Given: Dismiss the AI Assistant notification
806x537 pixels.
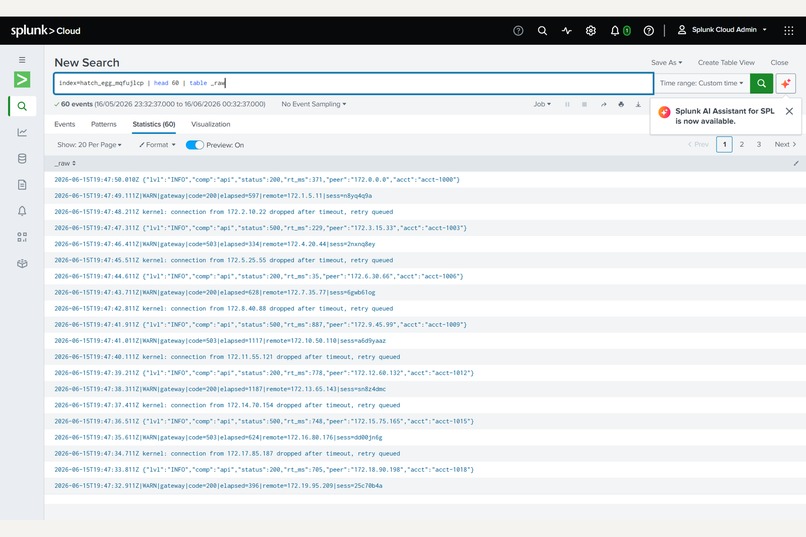Looking at the screenshot, I should click(789, 112).
